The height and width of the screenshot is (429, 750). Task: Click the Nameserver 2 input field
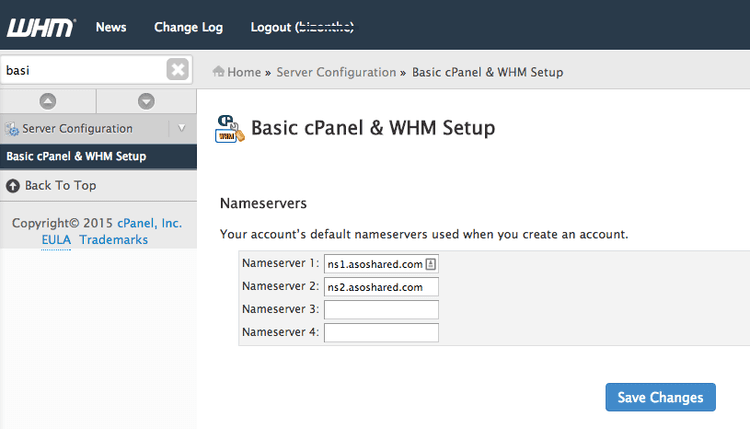coord(381,287)
